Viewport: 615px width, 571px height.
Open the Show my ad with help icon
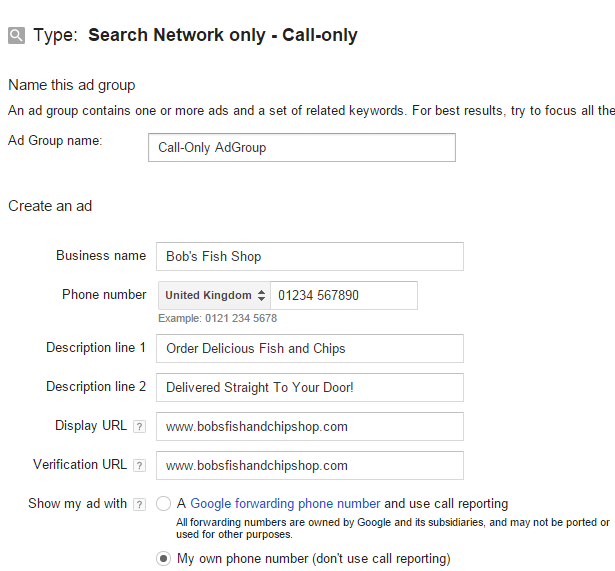(139, 504)
